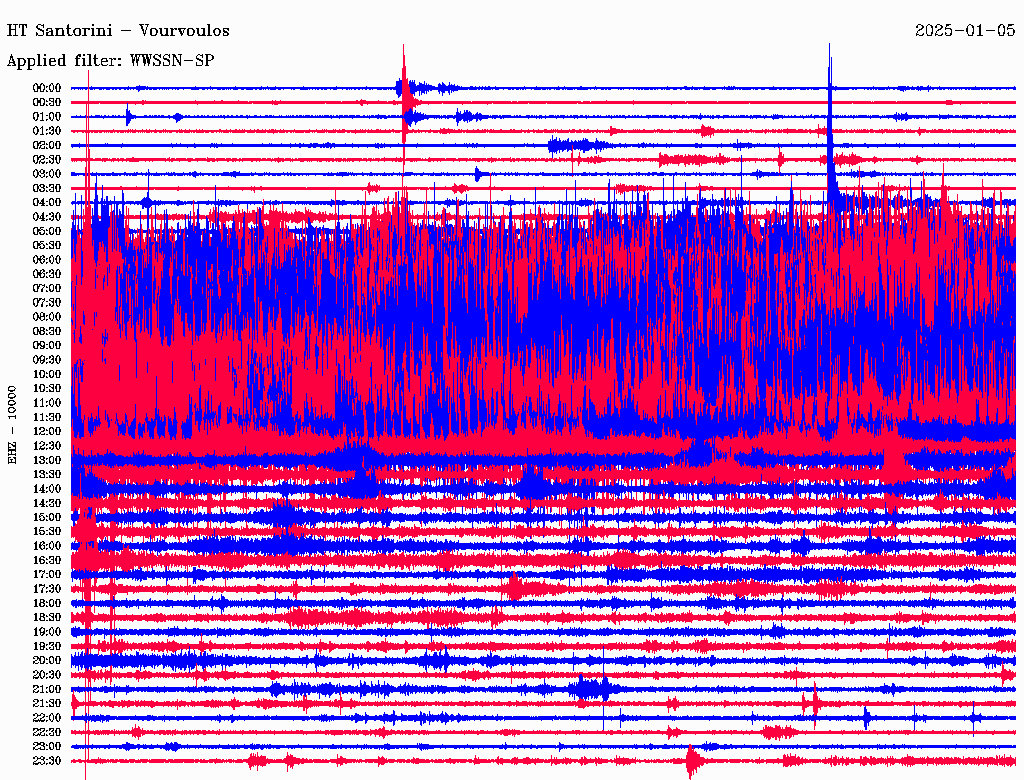This screenshot has width=1024, height=780.
Task: Click the date label '2025-01-05'
Action: pos(965,31)
